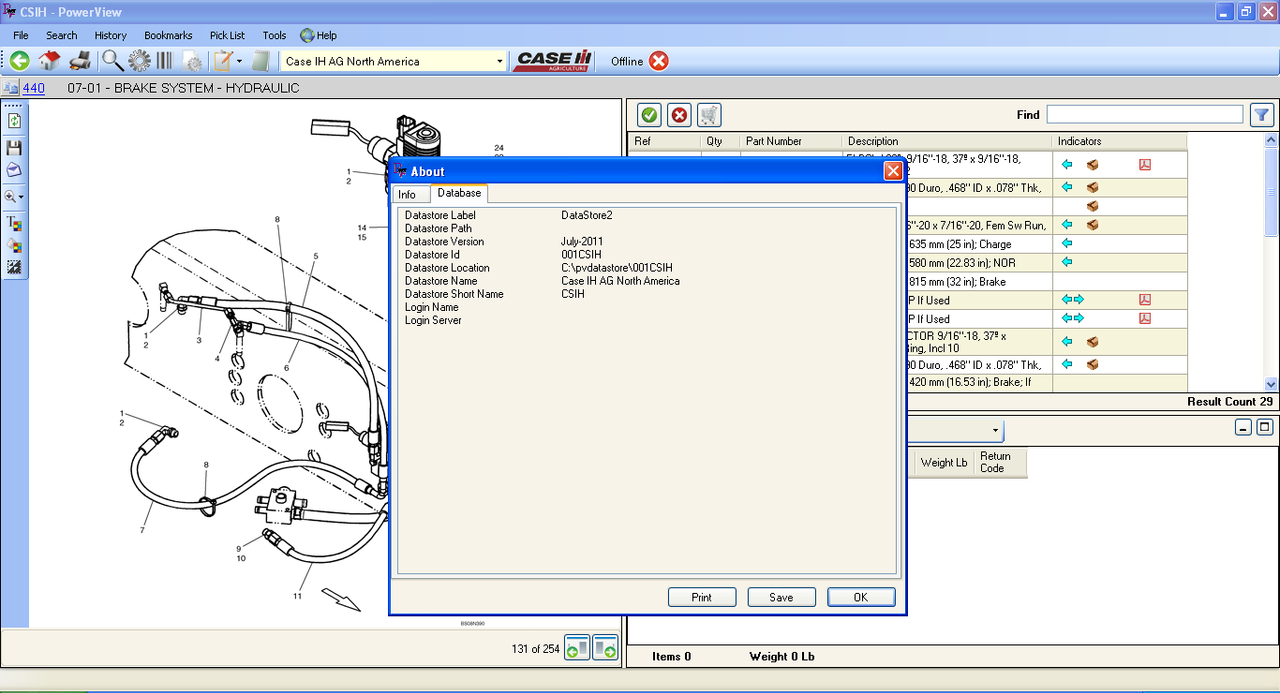This screenshot has width=1280, height=693.
Task: Click the Part Number column header
Action: coord(790,141)
